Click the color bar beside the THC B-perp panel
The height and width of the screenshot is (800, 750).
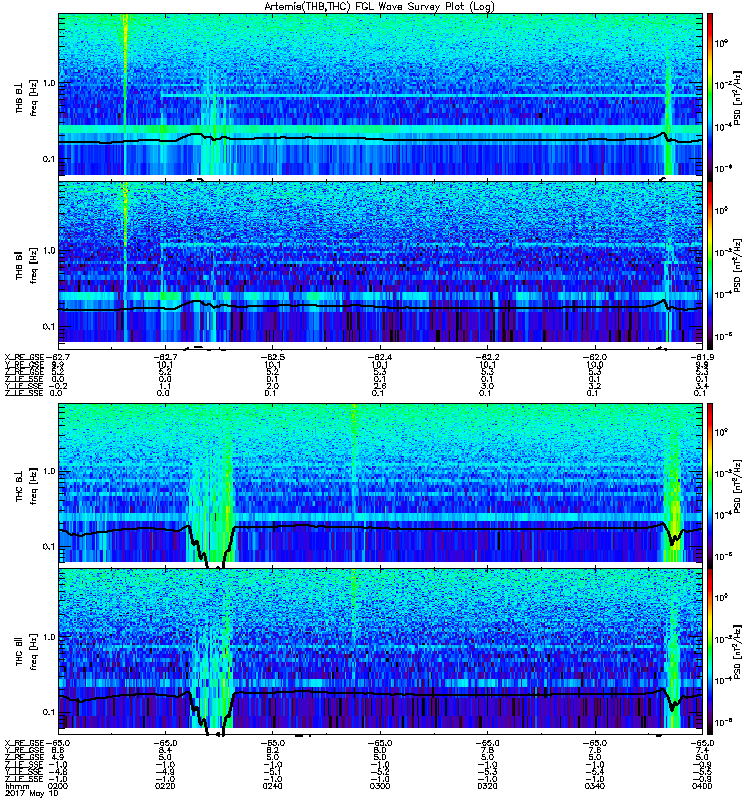pos(710,485)
